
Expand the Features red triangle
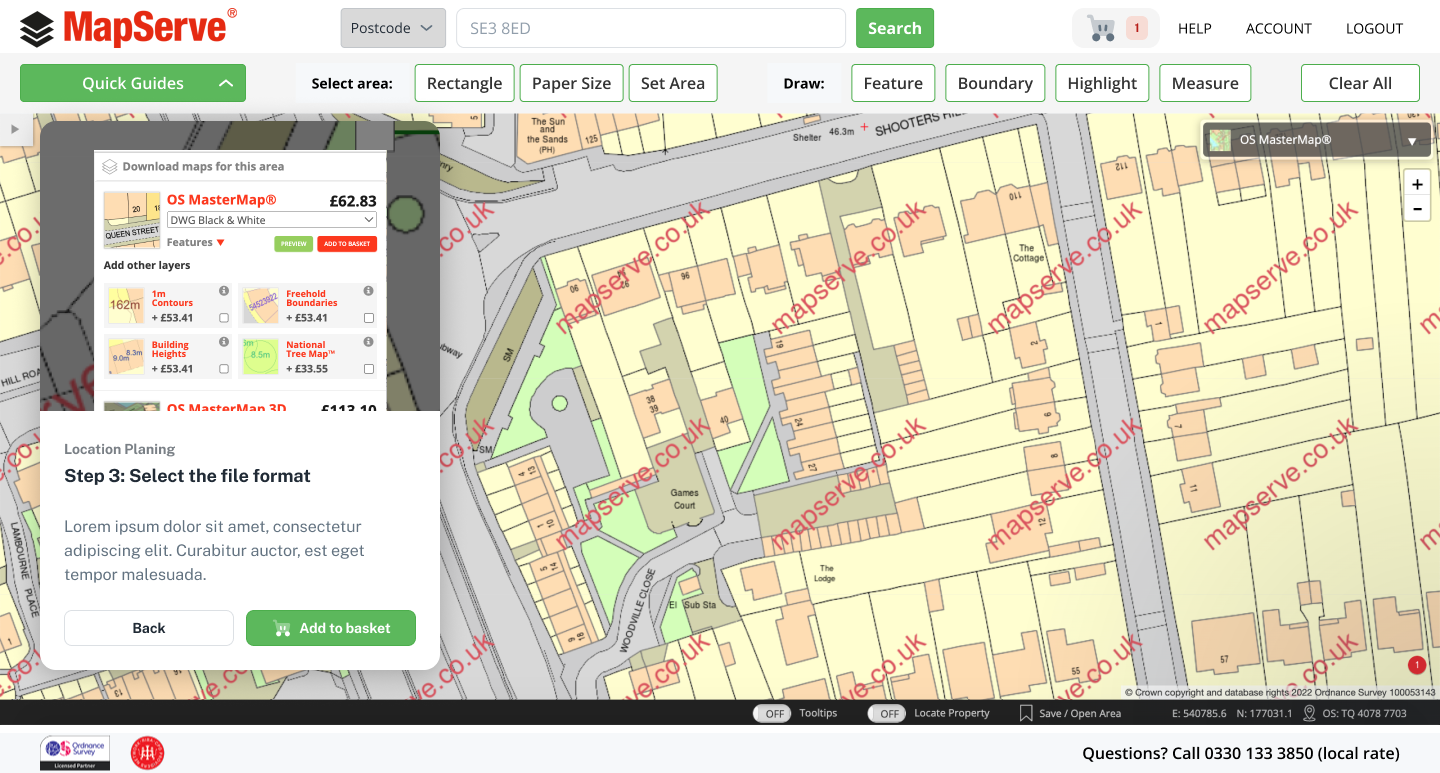[x=220, y=243]
